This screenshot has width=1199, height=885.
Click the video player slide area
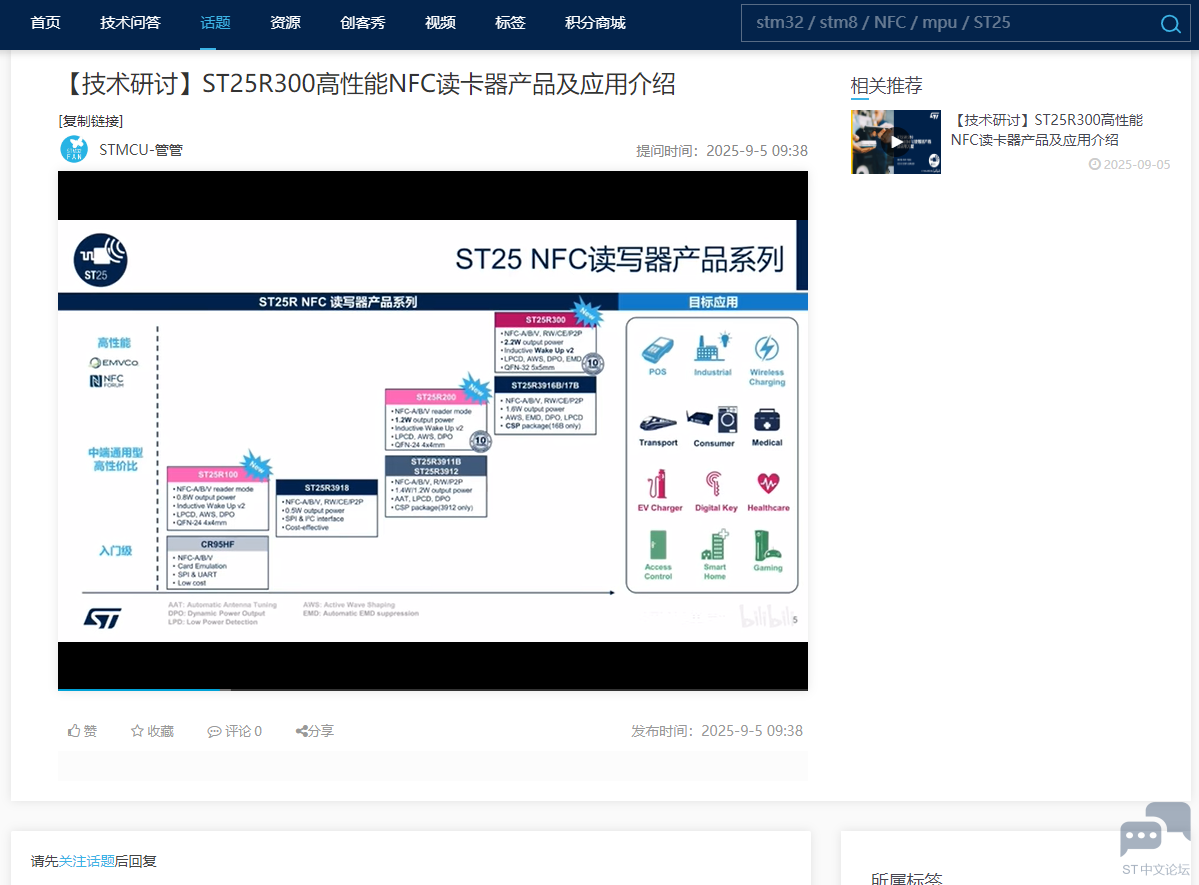pyautogui.click(x=433, y=431)
